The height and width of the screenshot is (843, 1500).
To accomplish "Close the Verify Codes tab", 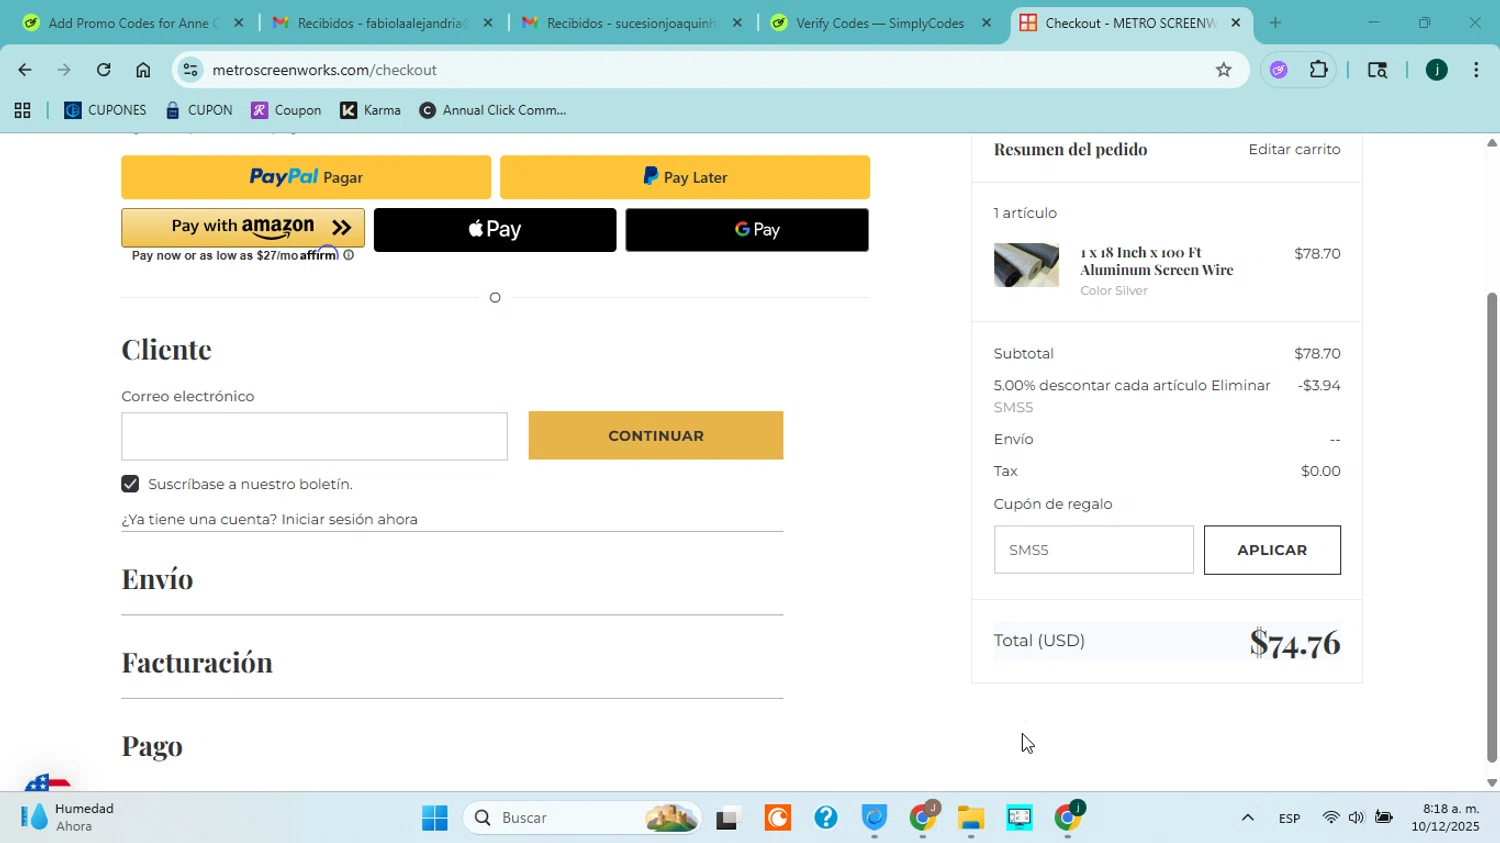I will (x=986, y=23).
